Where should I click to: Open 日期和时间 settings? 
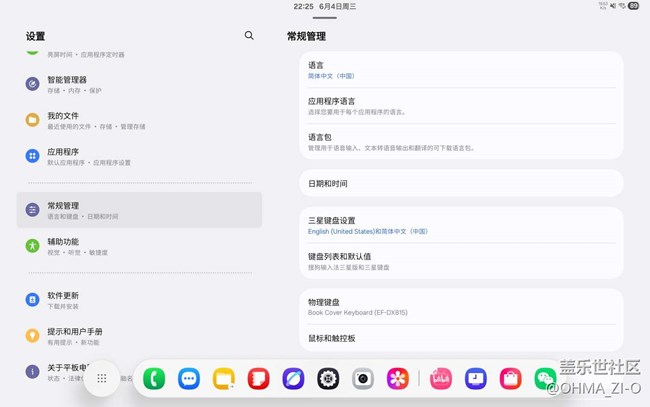point(460,184)
